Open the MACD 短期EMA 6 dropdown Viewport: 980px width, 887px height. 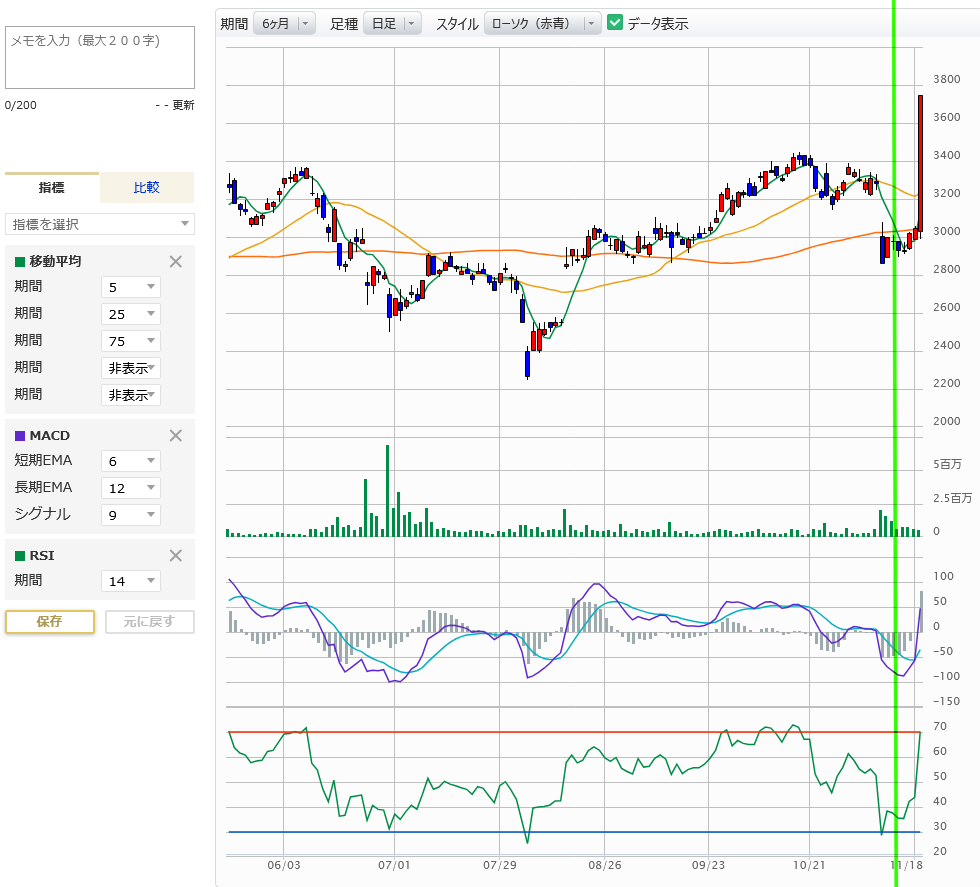tap(131, 461)
